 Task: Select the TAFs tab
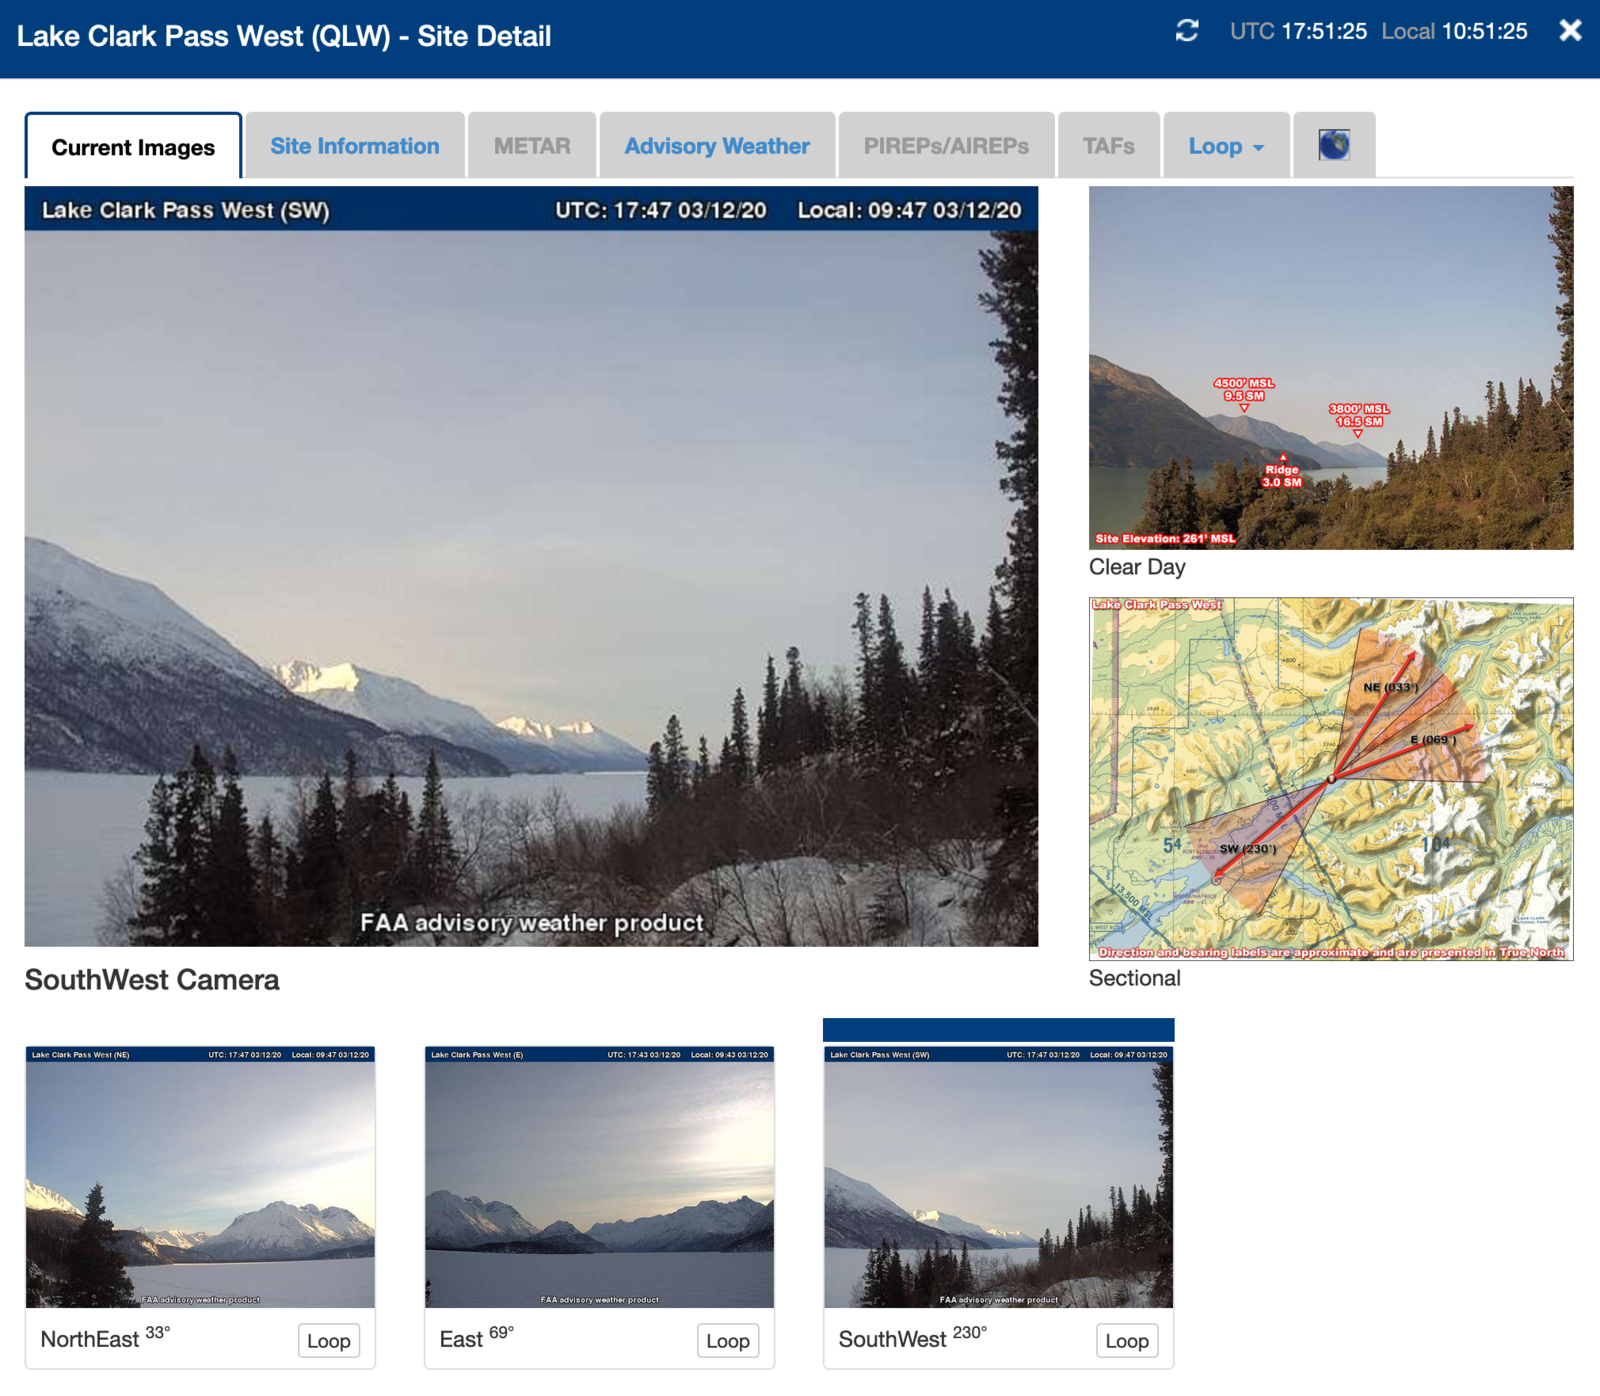click(x=1108, y=146)
